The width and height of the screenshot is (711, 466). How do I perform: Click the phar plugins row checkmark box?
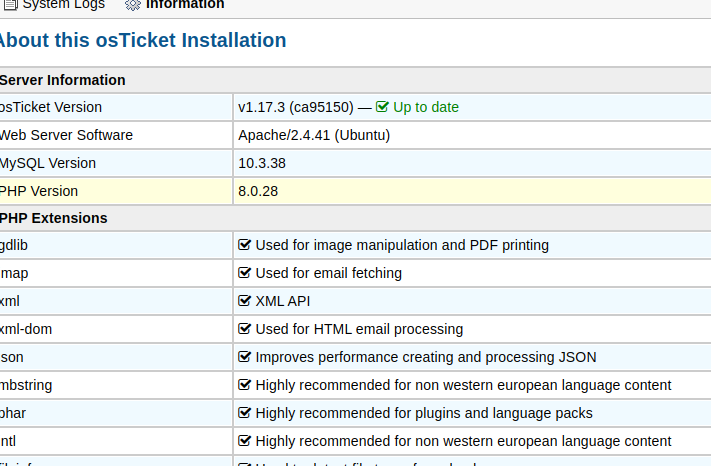click(x=244, y=413)
